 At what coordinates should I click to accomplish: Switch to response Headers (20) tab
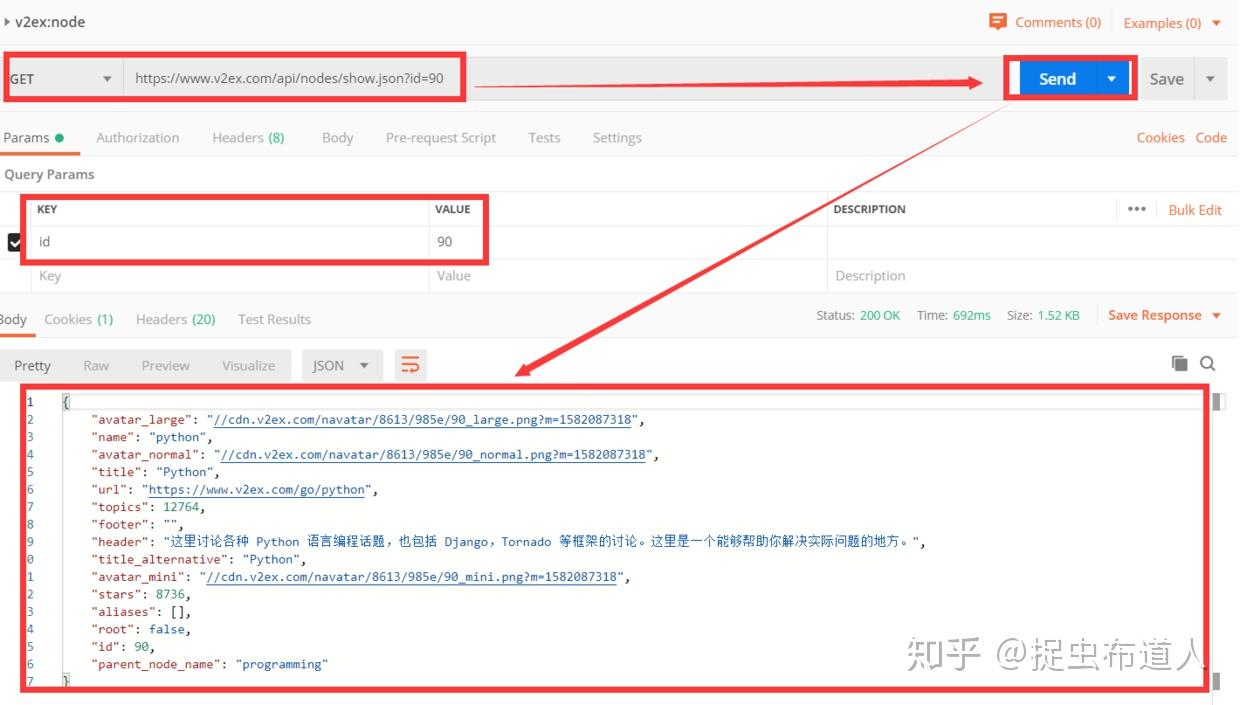tap(176, 319)
